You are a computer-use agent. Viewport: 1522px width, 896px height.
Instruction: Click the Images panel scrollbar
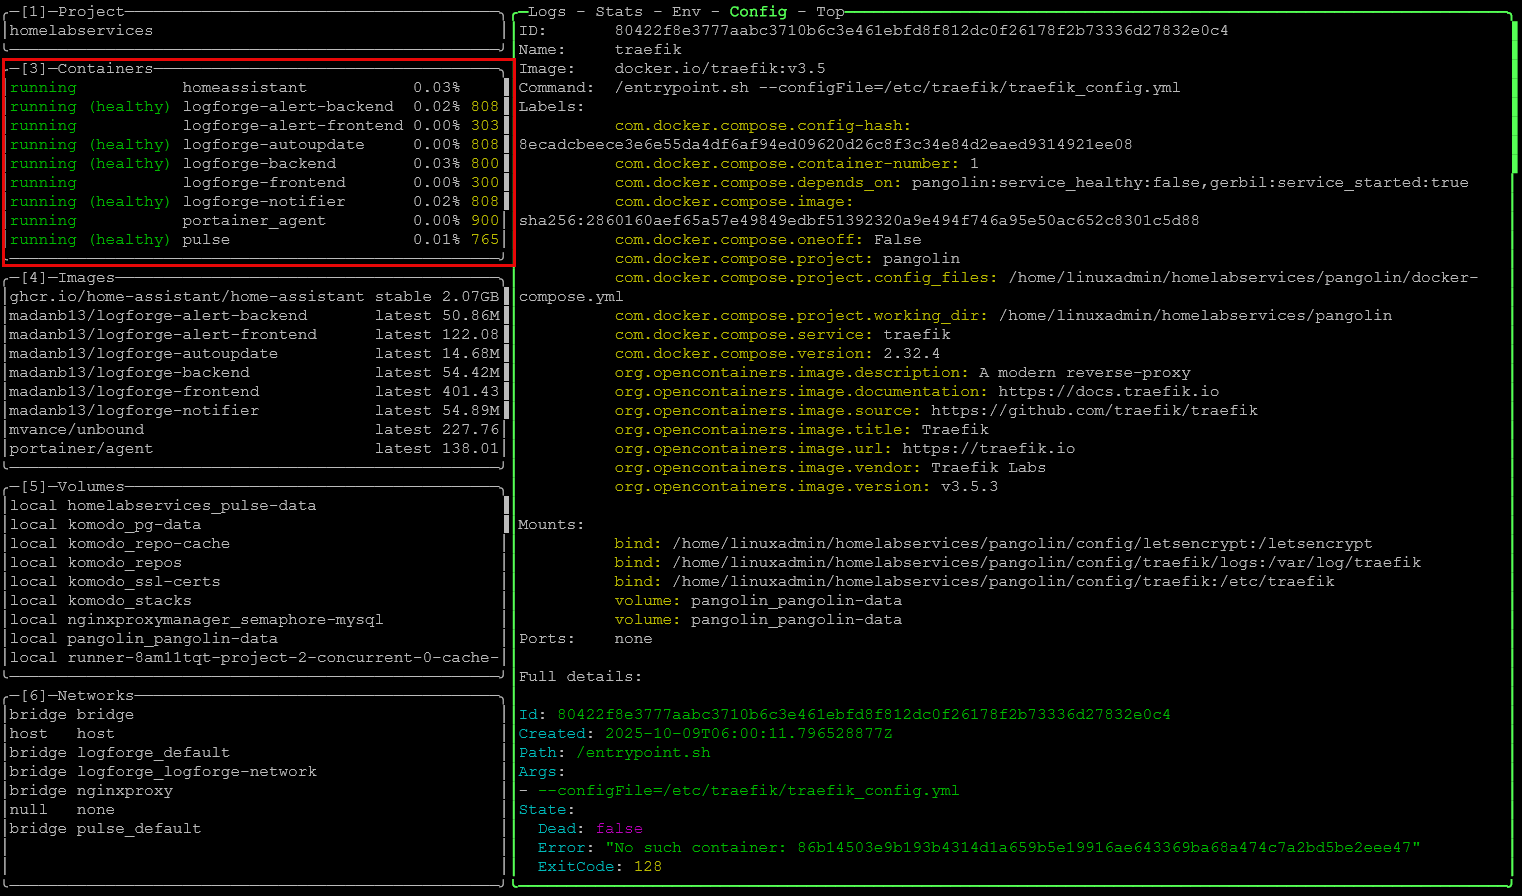(x=506, y=354)
